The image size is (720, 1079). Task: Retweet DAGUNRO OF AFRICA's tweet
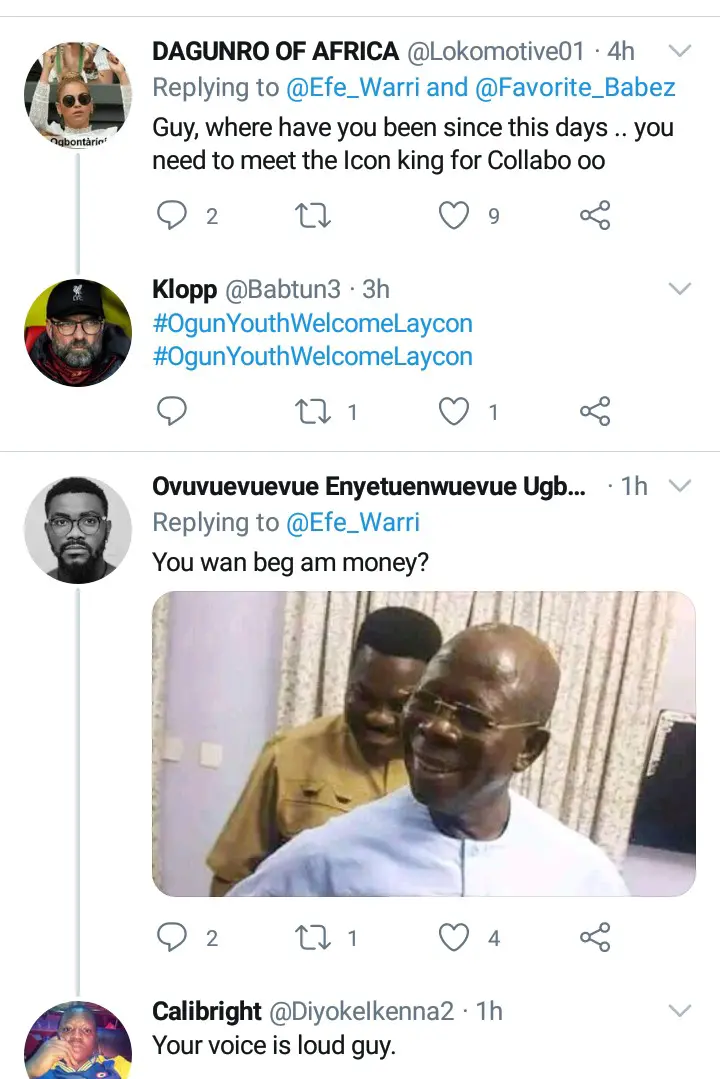(x=313, y=215)
